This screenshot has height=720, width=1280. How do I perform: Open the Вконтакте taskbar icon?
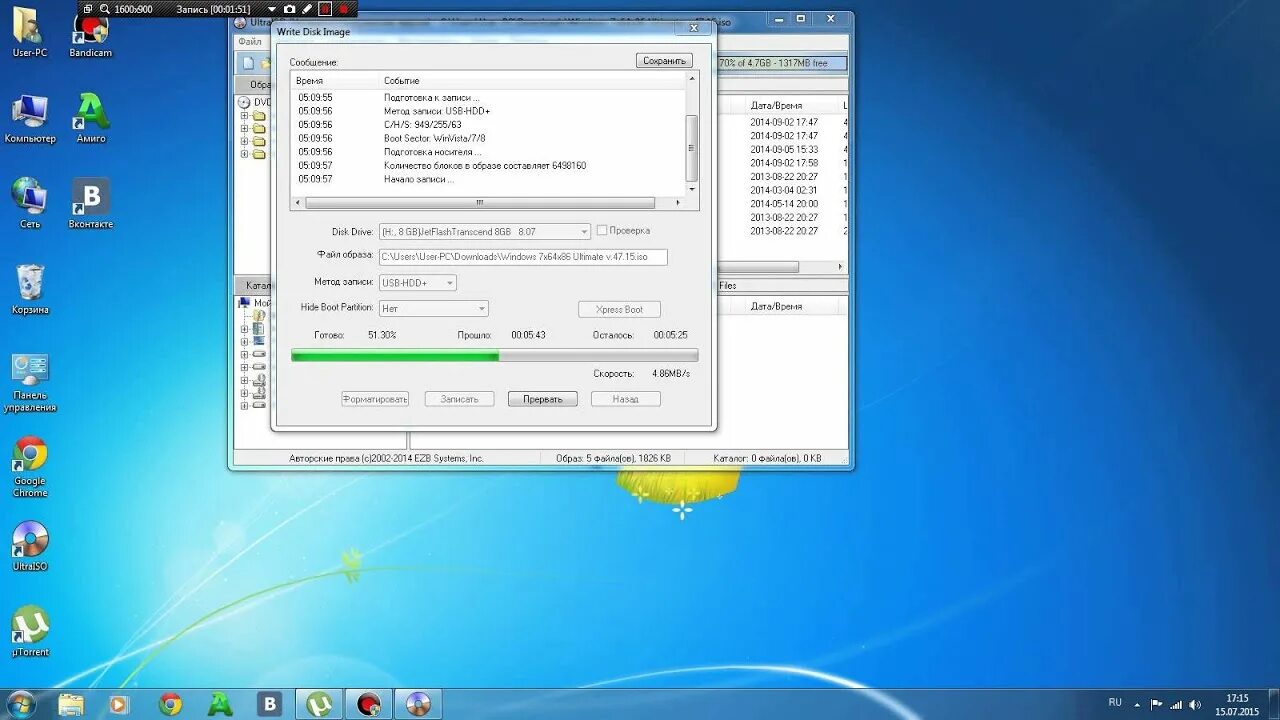click(x=269, y=704)
